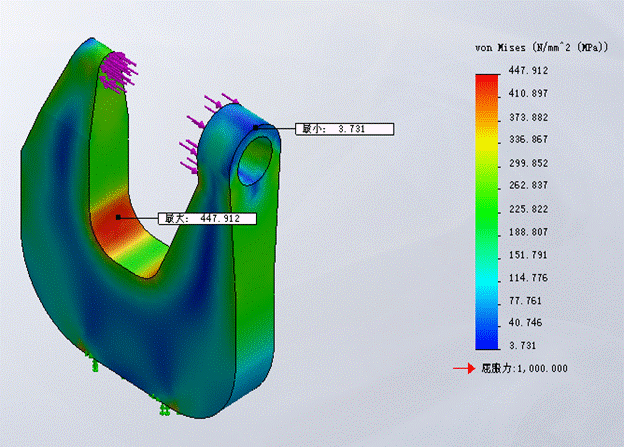The image size is (624, 447).
Task: Click the red yield strength arrow marker
Action: point(463,369)
